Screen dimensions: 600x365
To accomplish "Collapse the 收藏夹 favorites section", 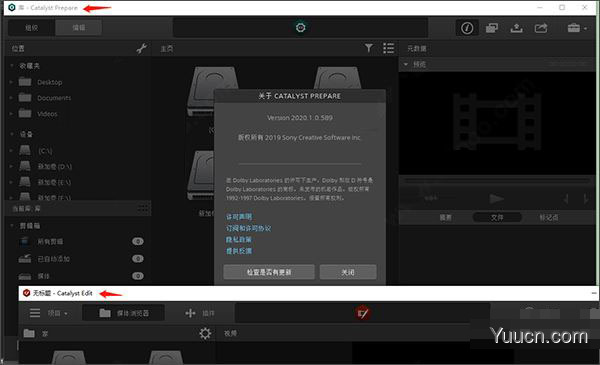I will pos(11,66).
